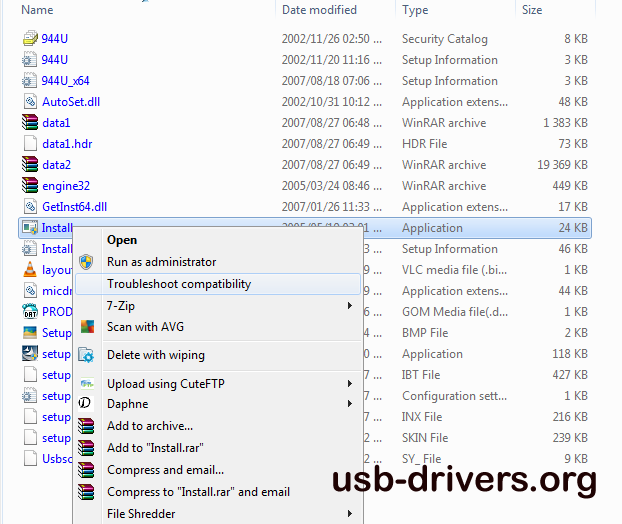Click the shield icon beside Run as administrator

click(86, 262)
